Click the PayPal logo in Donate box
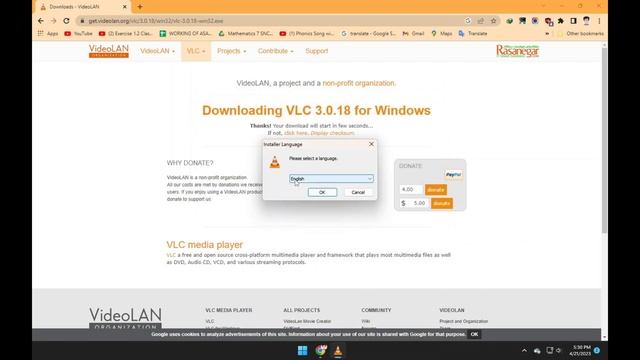640x360 pixels. (453, 174)
